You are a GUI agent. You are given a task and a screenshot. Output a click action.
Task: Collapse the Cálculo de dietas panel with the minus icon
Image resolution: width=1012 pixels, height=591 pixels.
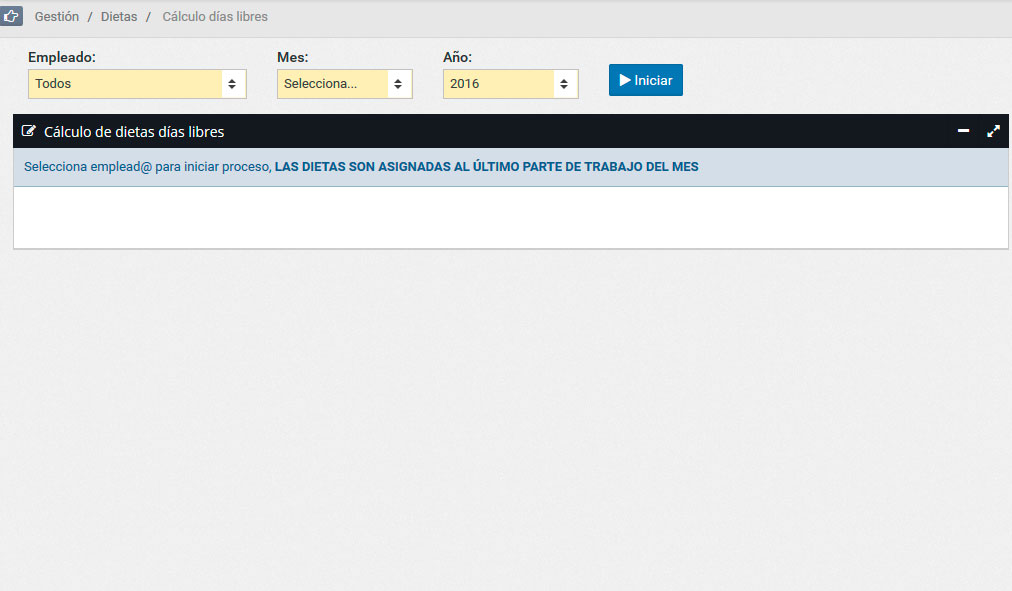(963, 131)
